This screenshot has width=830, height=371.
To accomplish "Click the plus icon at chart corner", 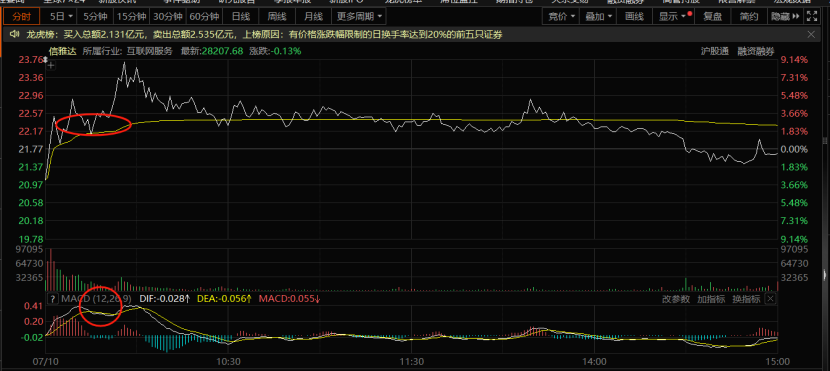I will [x=51, y=65].
